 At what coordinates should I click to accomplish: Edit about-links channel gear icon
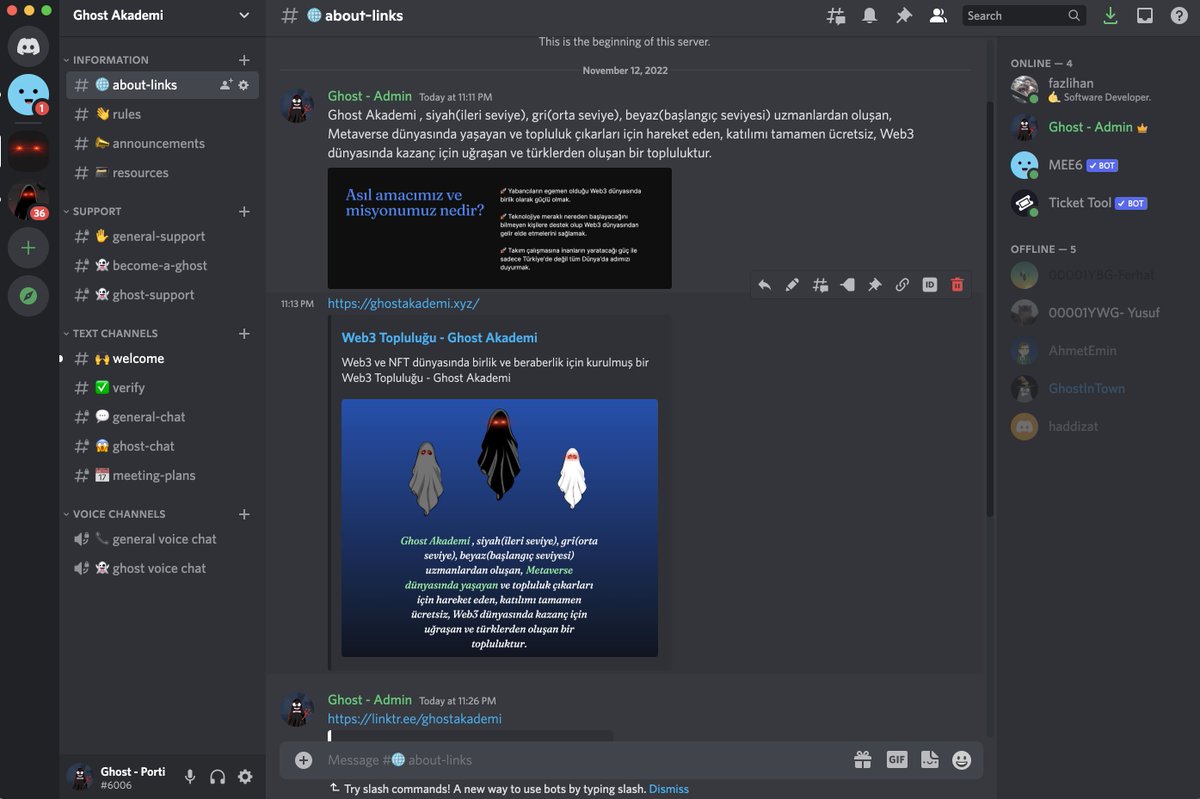coord(243,85)
